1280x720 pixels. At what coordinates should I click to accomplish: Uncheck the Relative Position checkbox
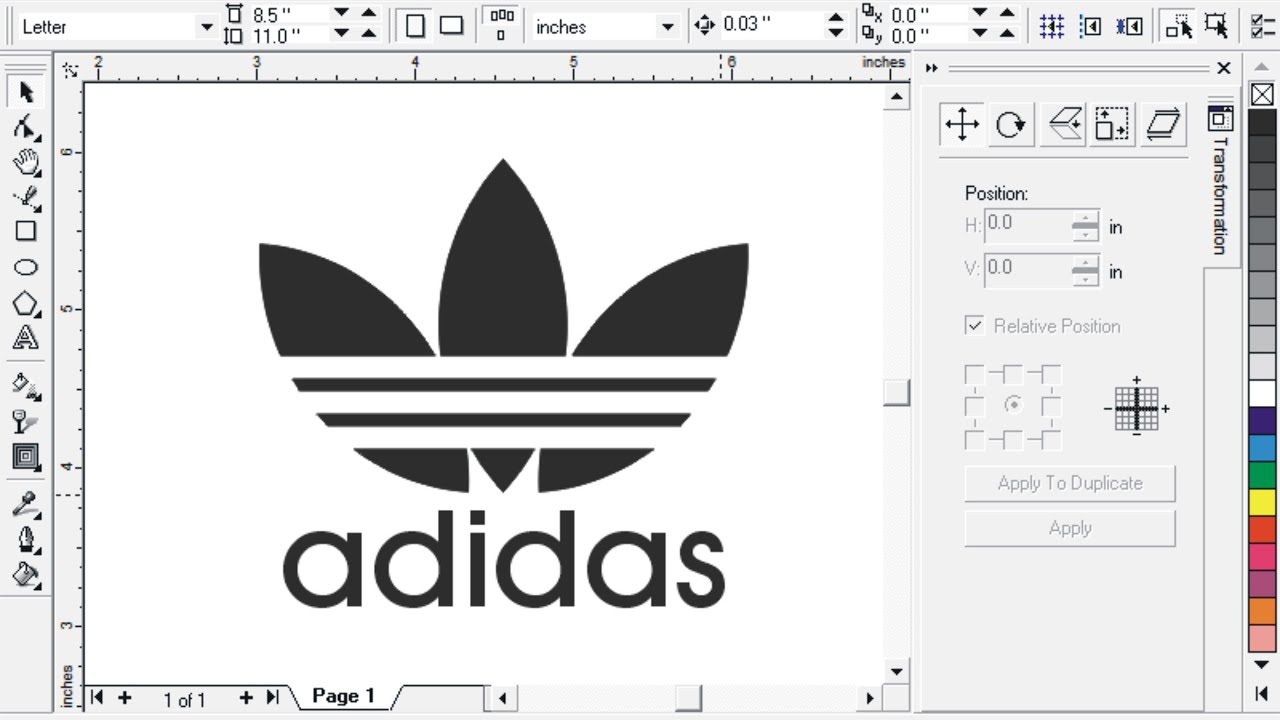click(x=974, y=326)
